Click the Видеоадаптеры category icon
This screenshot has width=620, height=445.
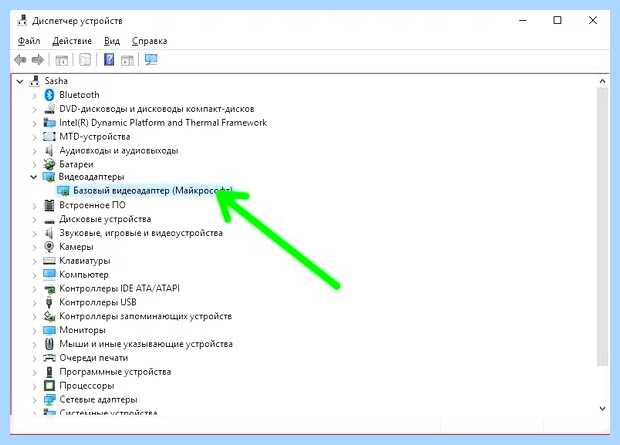[x=49, y=177]
